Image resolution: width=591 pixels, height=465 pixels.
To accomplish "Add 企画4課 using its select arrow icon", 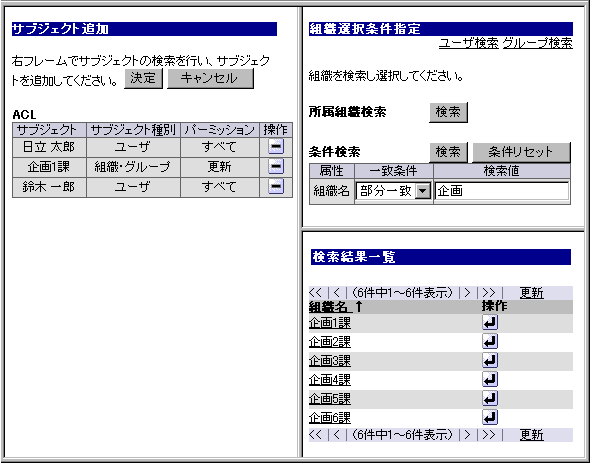I will [x=490, y=379].
